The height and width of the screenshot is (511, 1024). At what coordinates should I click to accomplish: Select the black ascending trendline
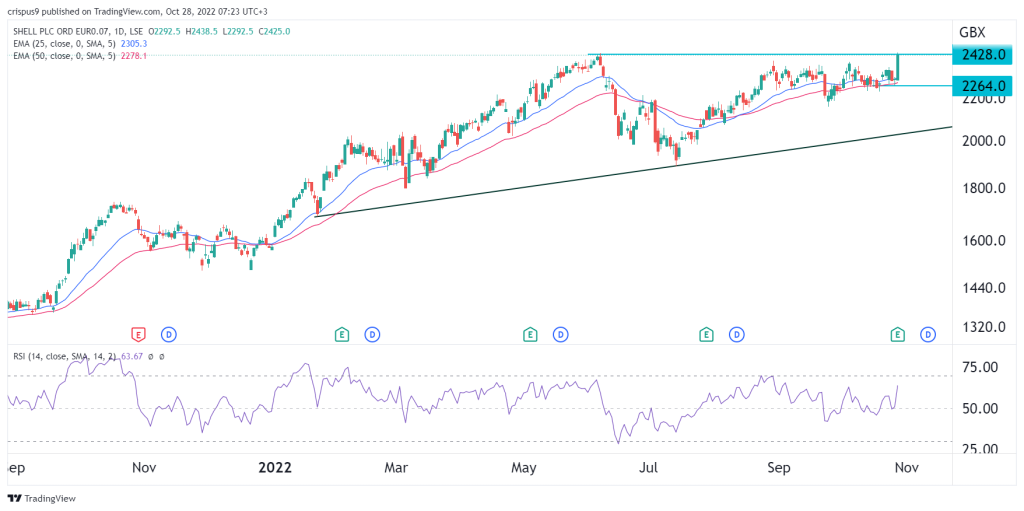(633, 171)
